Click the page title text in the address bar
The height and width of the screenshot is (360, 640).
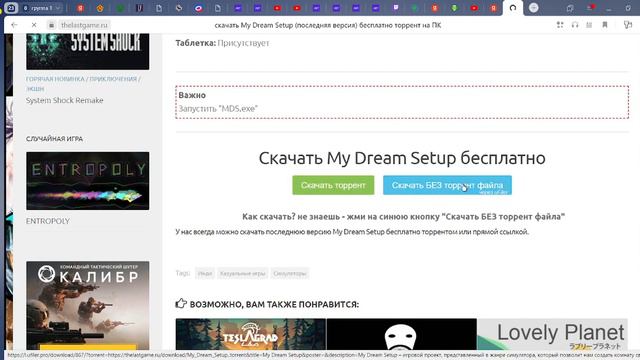pyautogui.click(x=328, y=25)
